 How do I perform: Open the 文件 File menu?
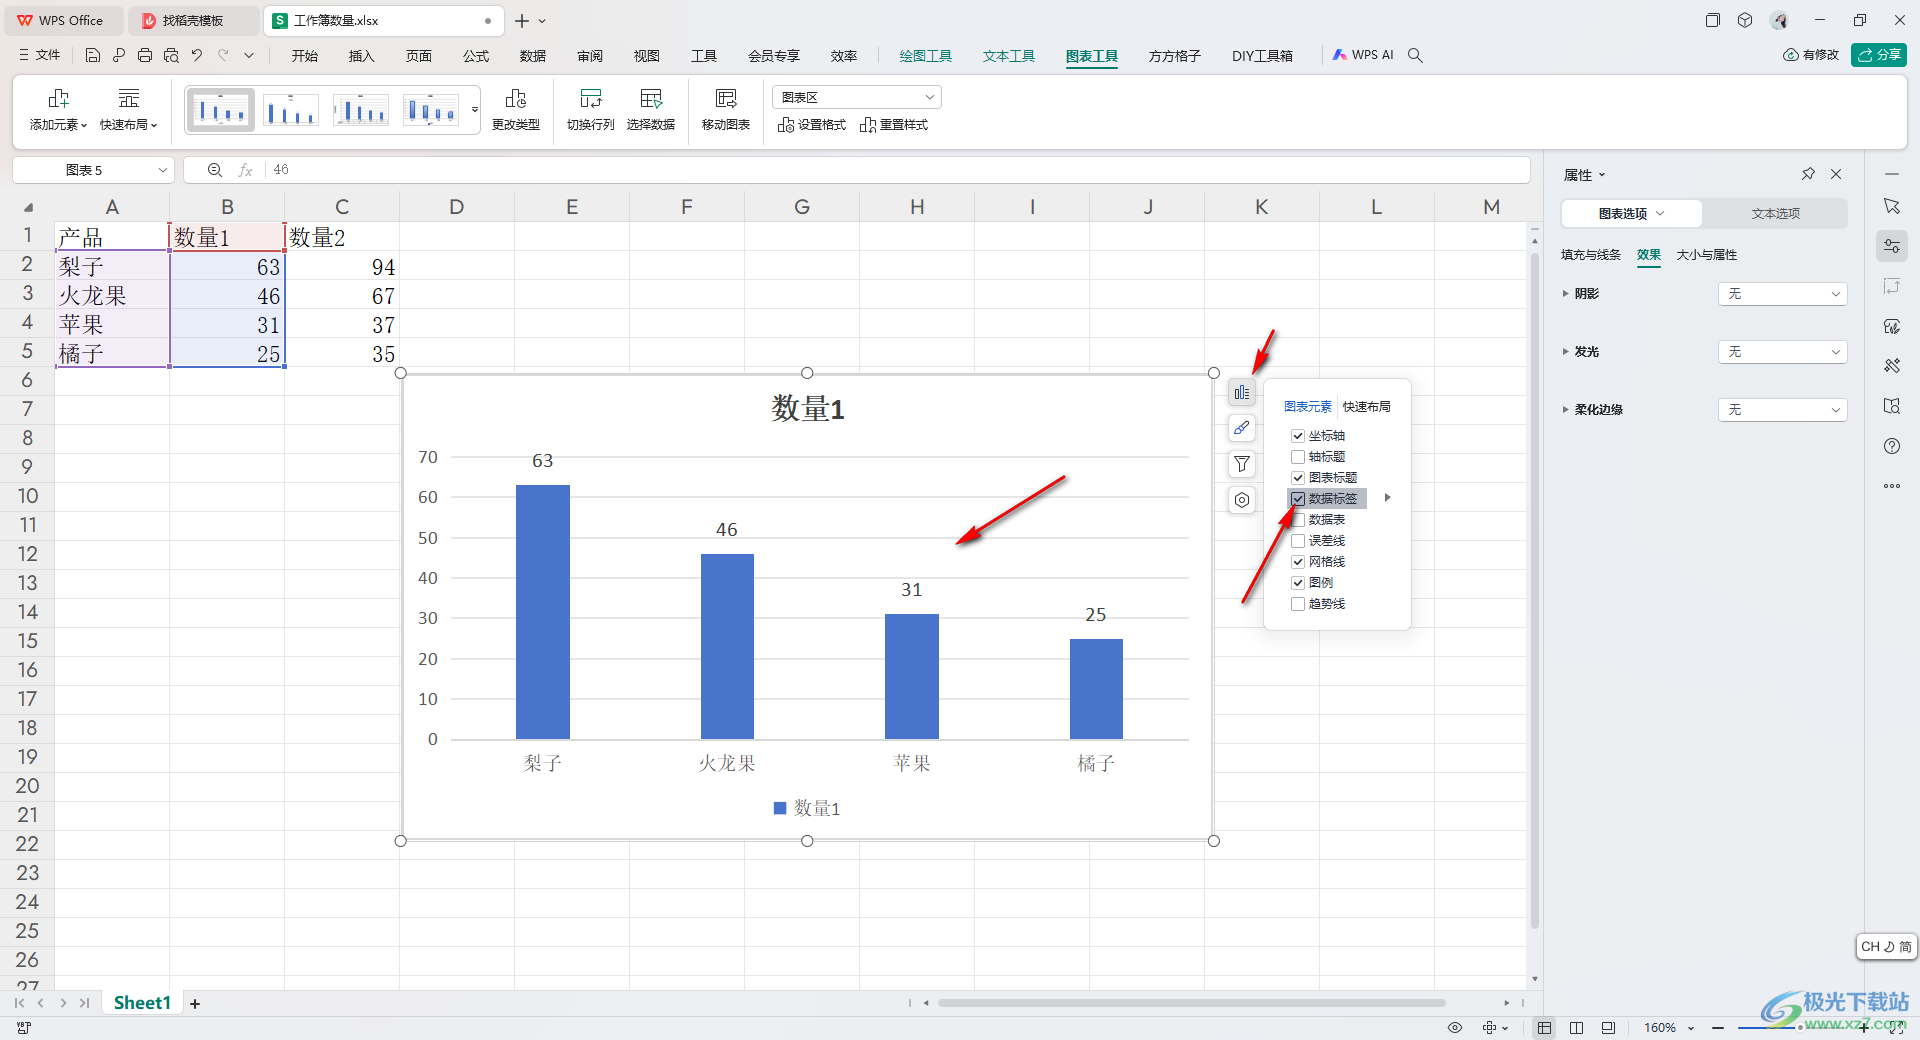click(x=40, y=56)
